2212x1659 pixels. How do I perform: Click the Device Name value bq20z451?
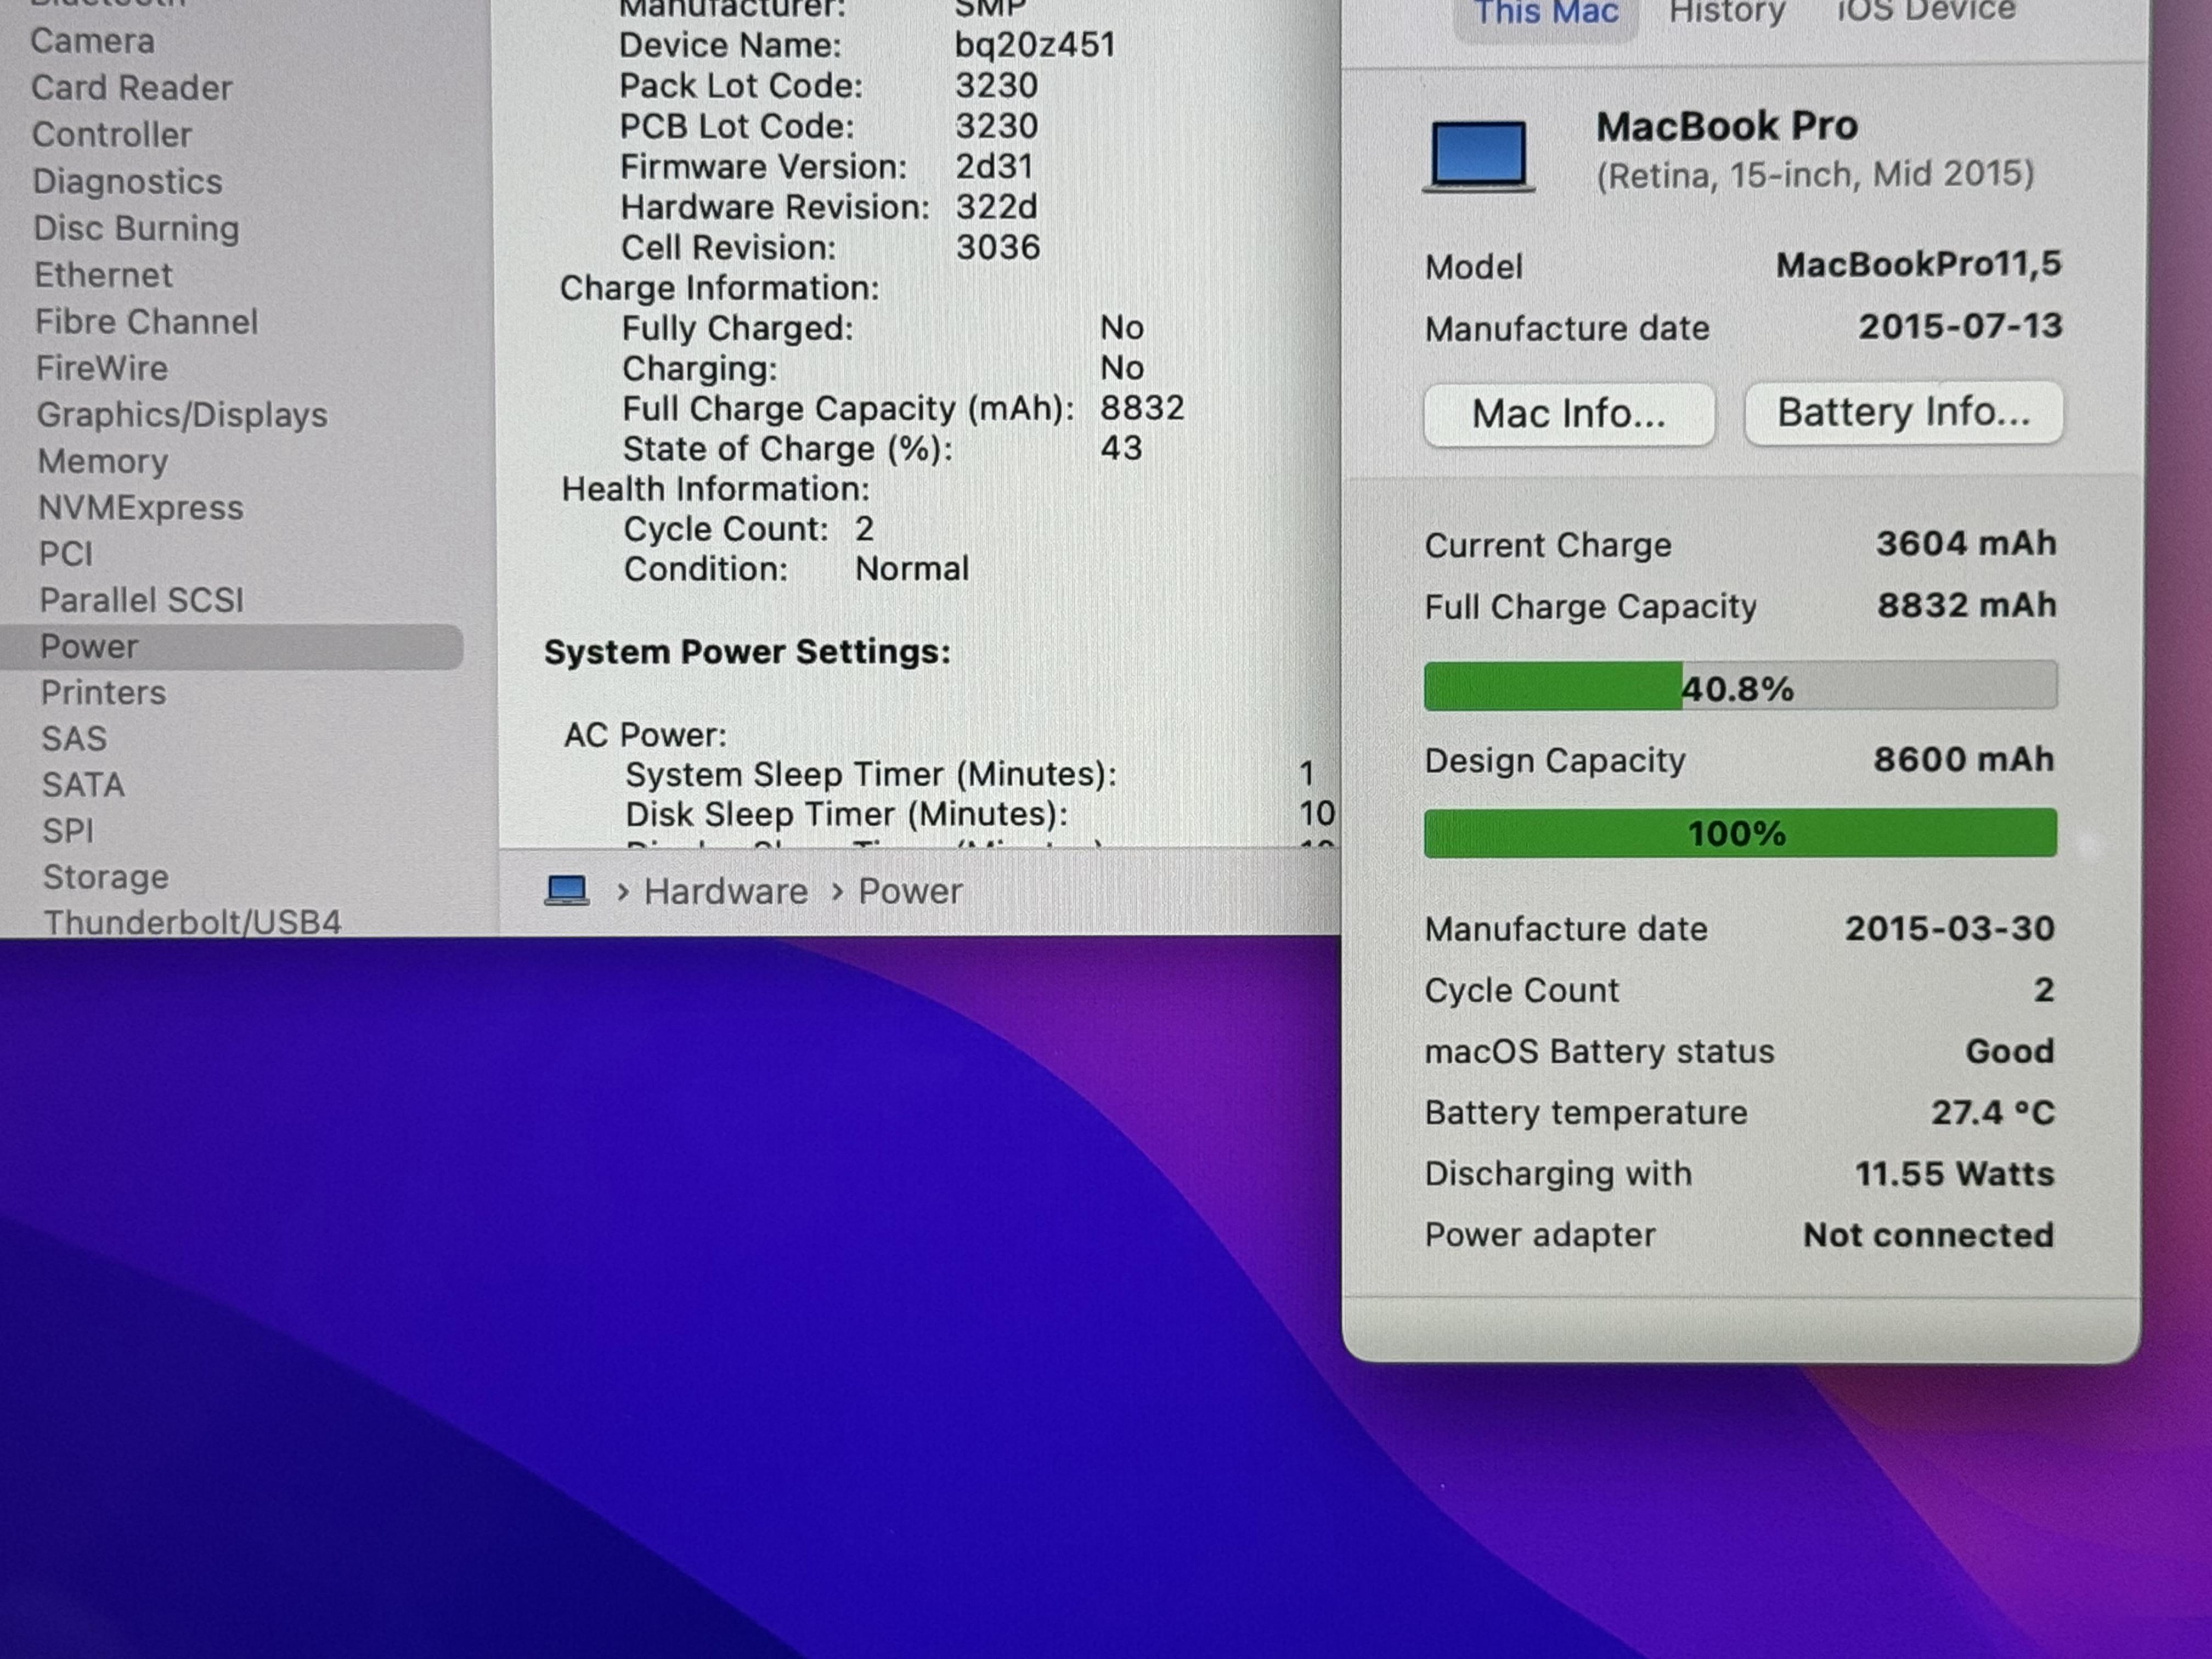pyautogui.click(x=1034, y=45)
